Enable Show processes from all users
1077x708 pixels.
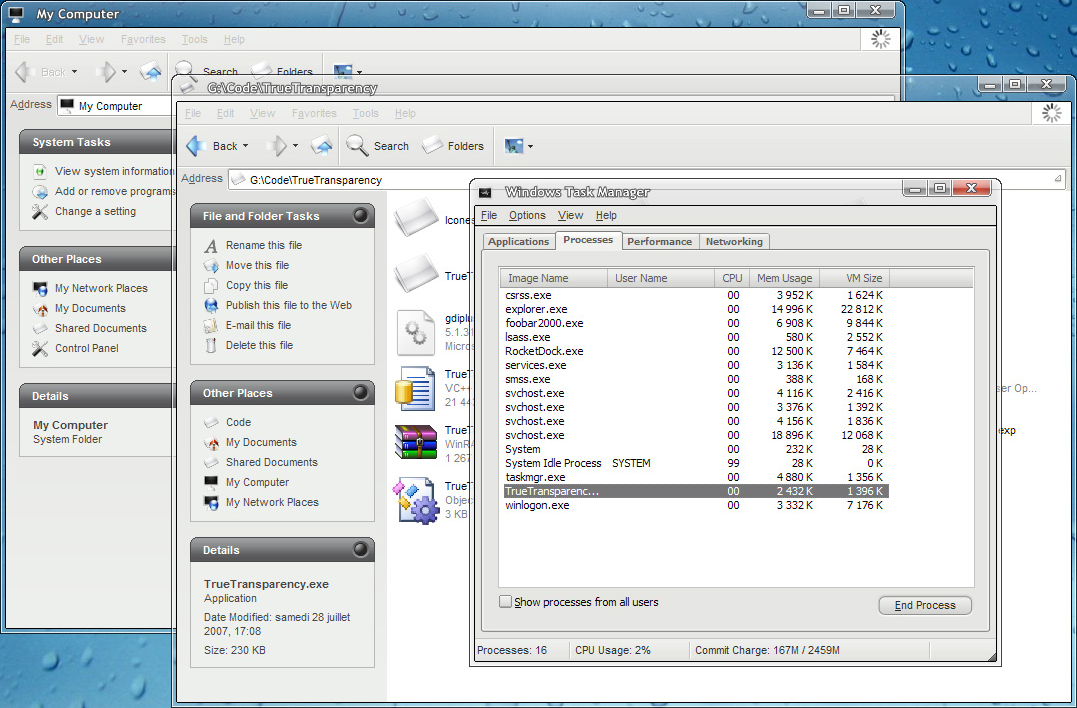(x=505, y=602)
